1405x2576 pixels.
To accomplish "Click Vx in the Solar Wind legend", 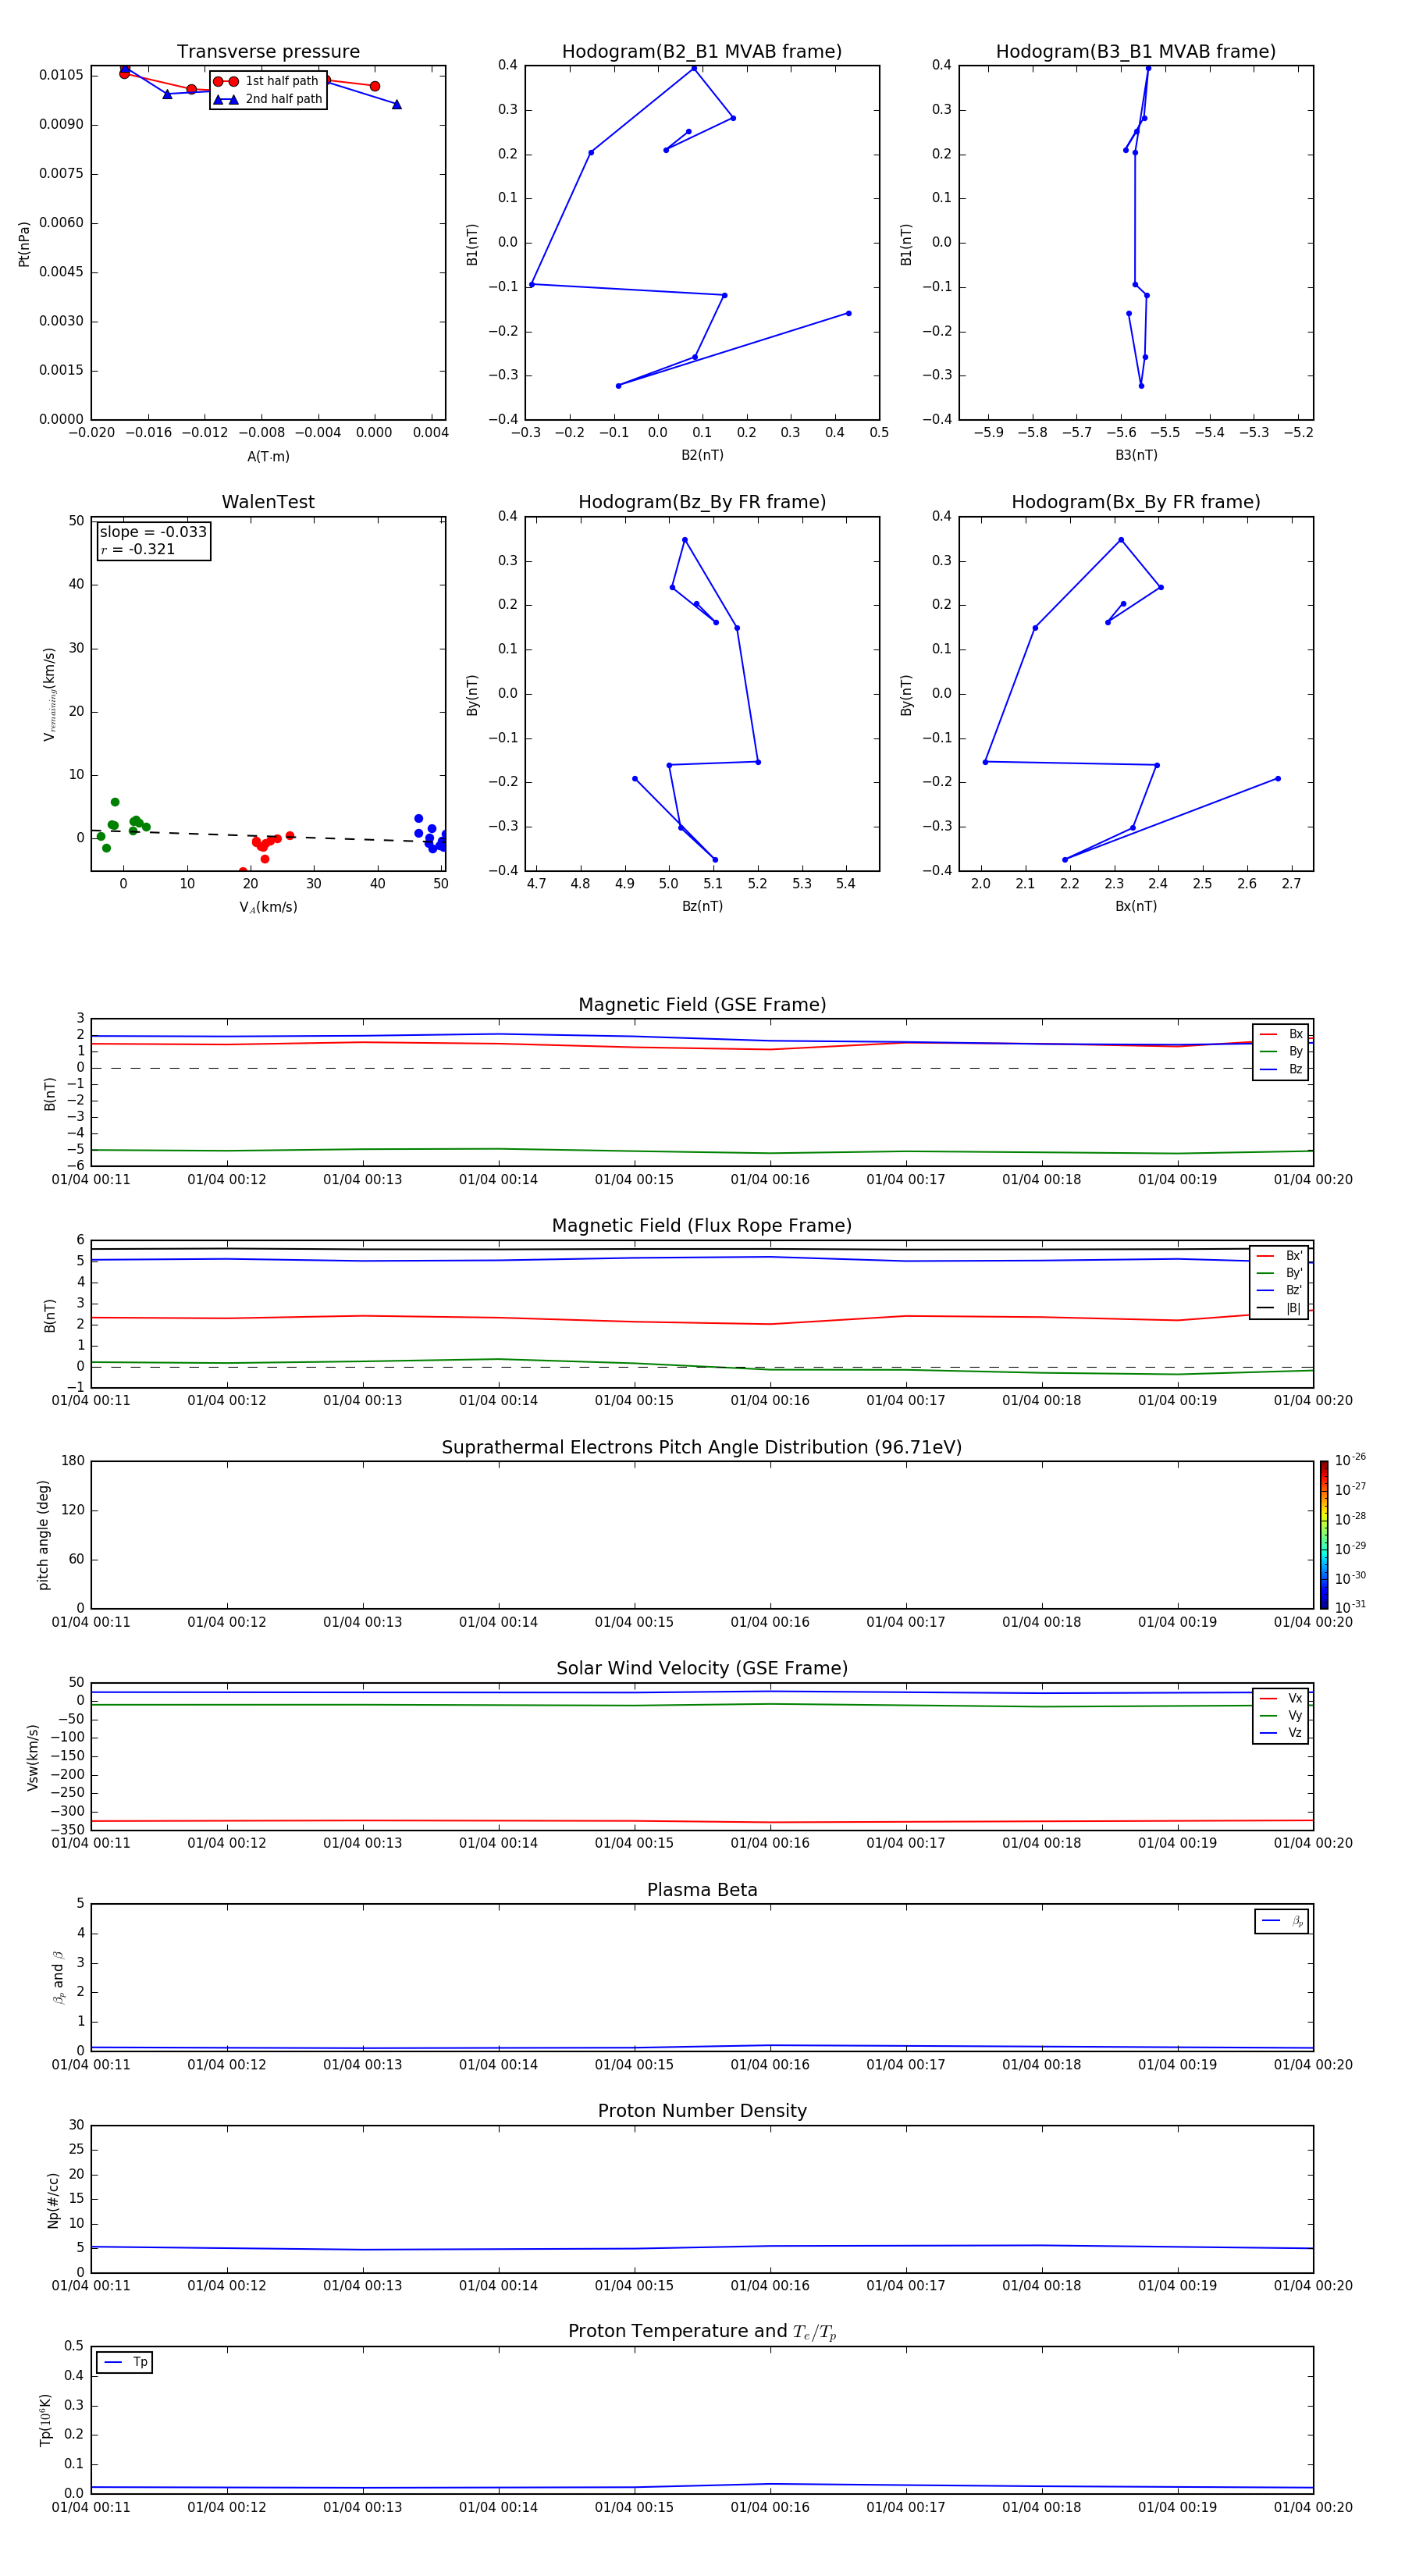I will (x=1281, y=1698).
